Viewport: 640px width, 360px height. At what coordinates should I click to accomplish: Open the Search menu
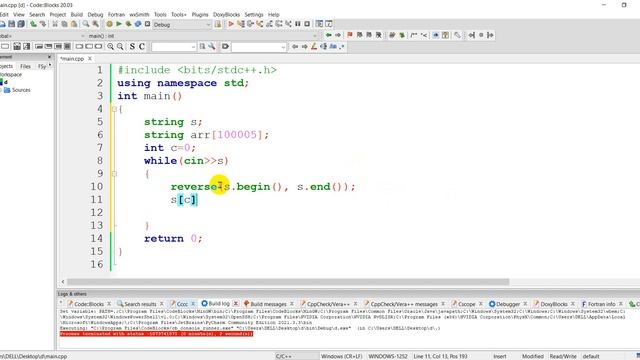point(37,14)
